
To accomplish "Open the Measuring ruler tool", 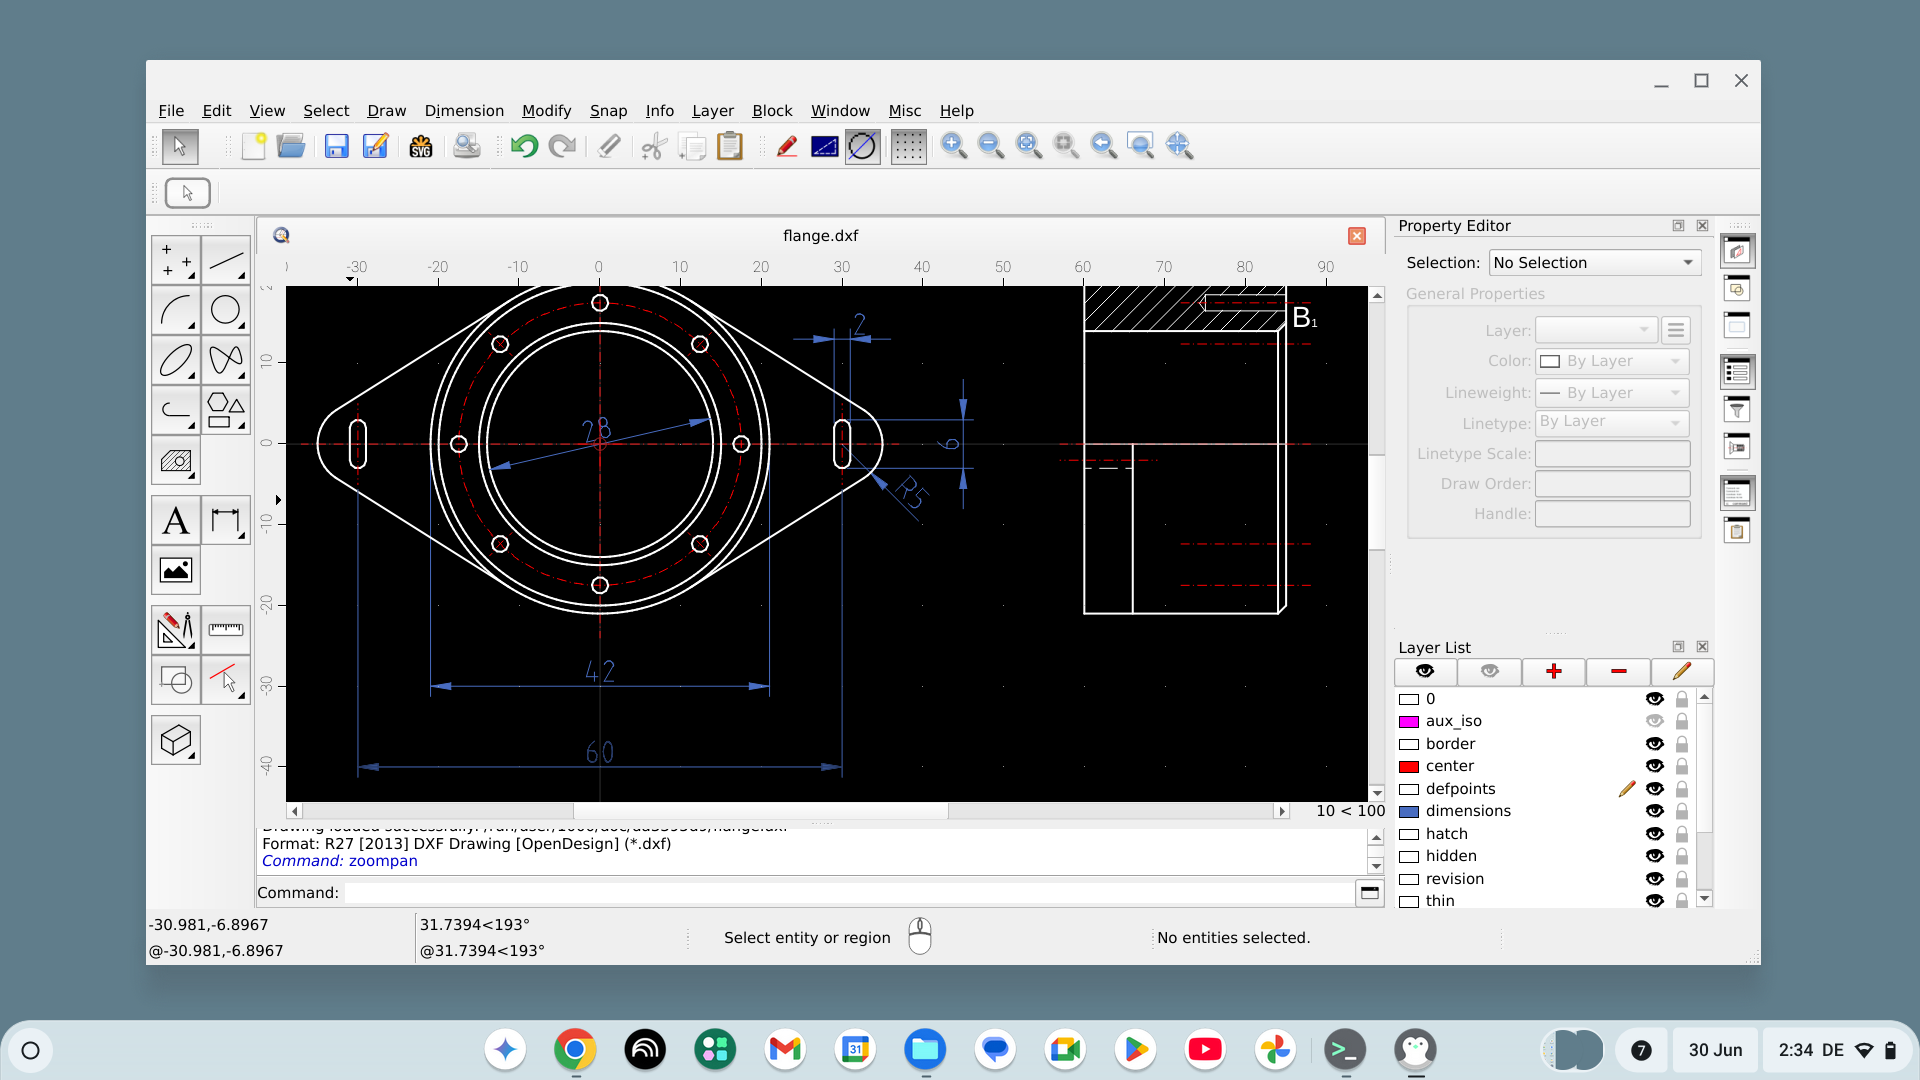I will (226, 630).
